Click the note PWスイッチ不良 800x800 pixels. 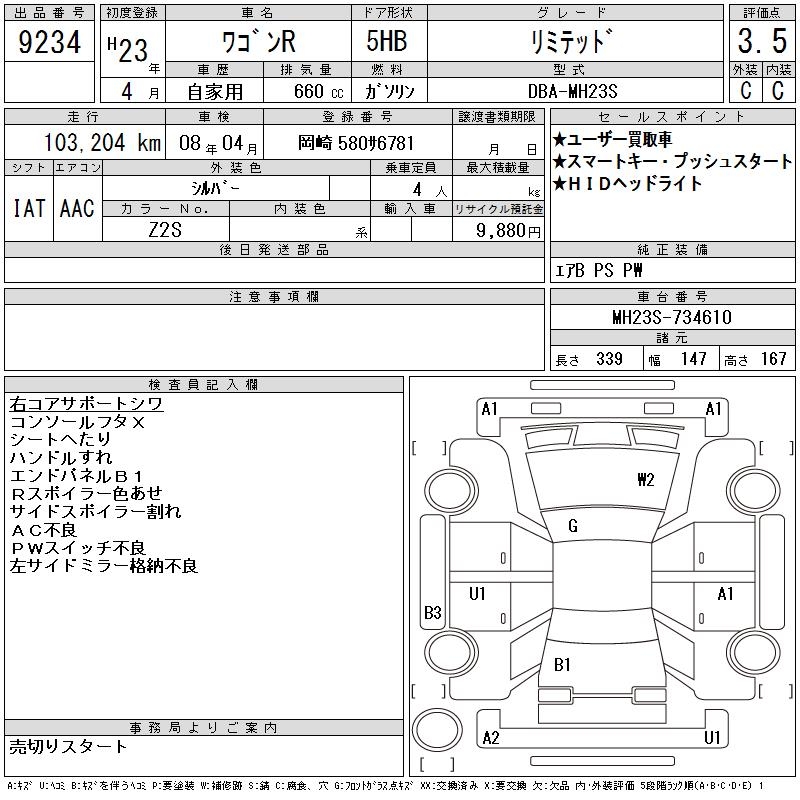tap(78, 548)
